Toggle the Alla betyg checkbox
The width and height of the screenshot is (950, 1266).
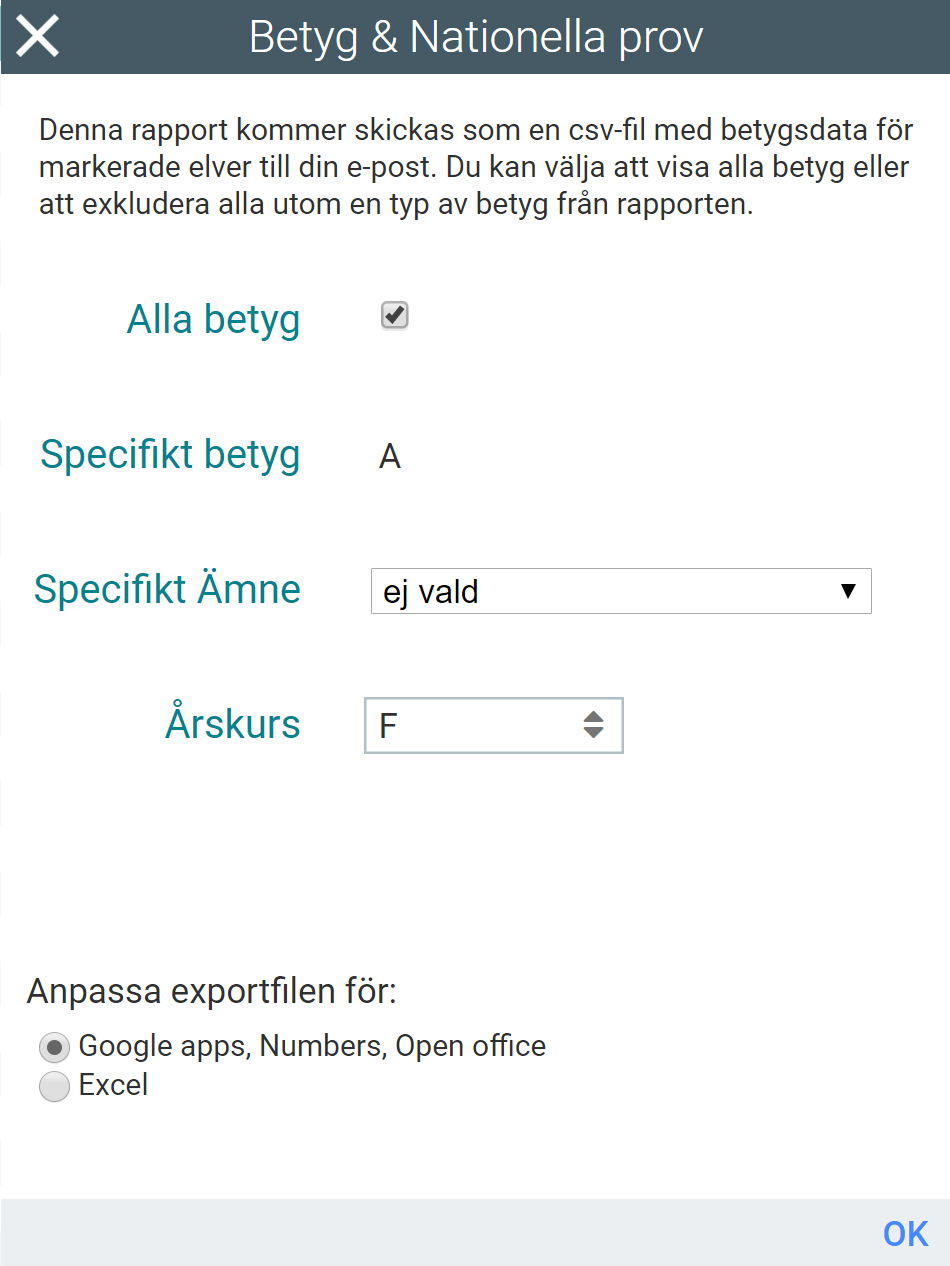point(395,317)
